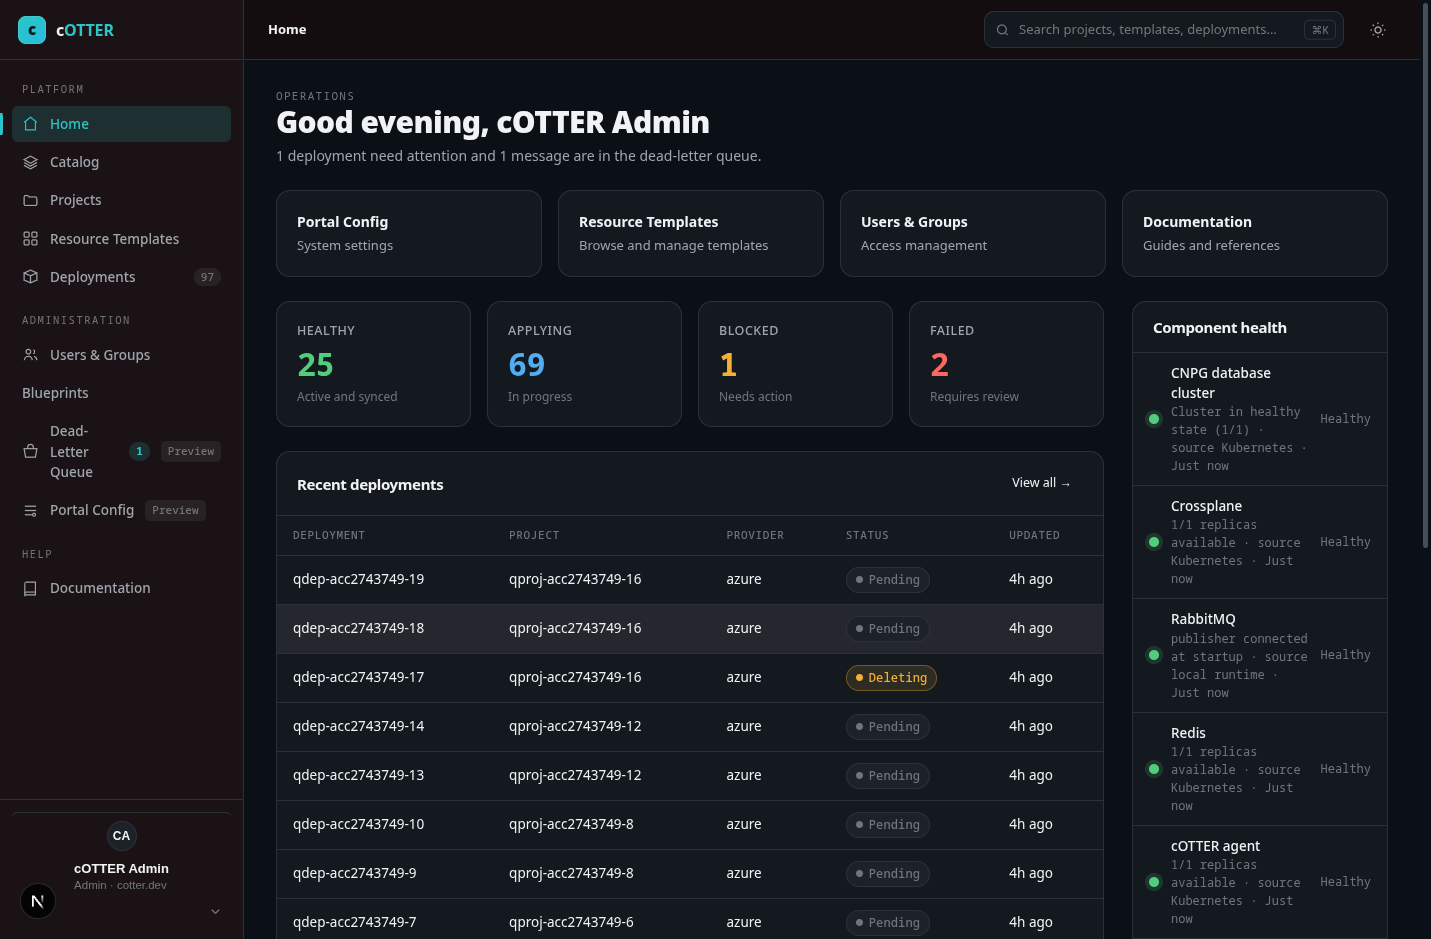The width and height of the screenshot is (1431, 939).
Task: Click the Catalog layers icon
Action: pyautogui.click(x=30, y=162)
